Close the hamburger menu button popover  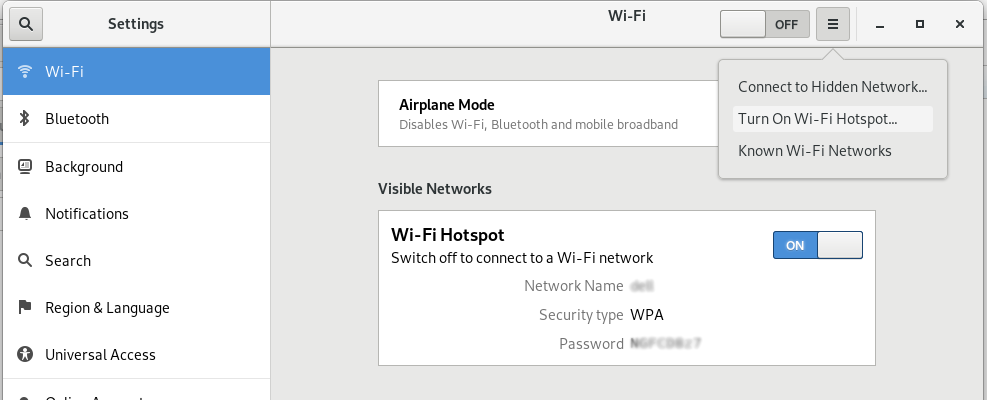tap(833, 24)
